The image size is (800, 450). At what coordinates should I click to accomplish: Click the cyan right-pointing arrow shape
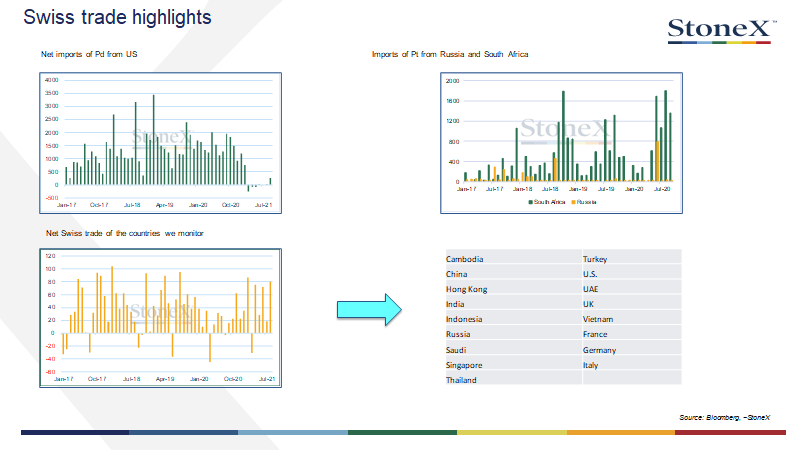coord(369,310)
